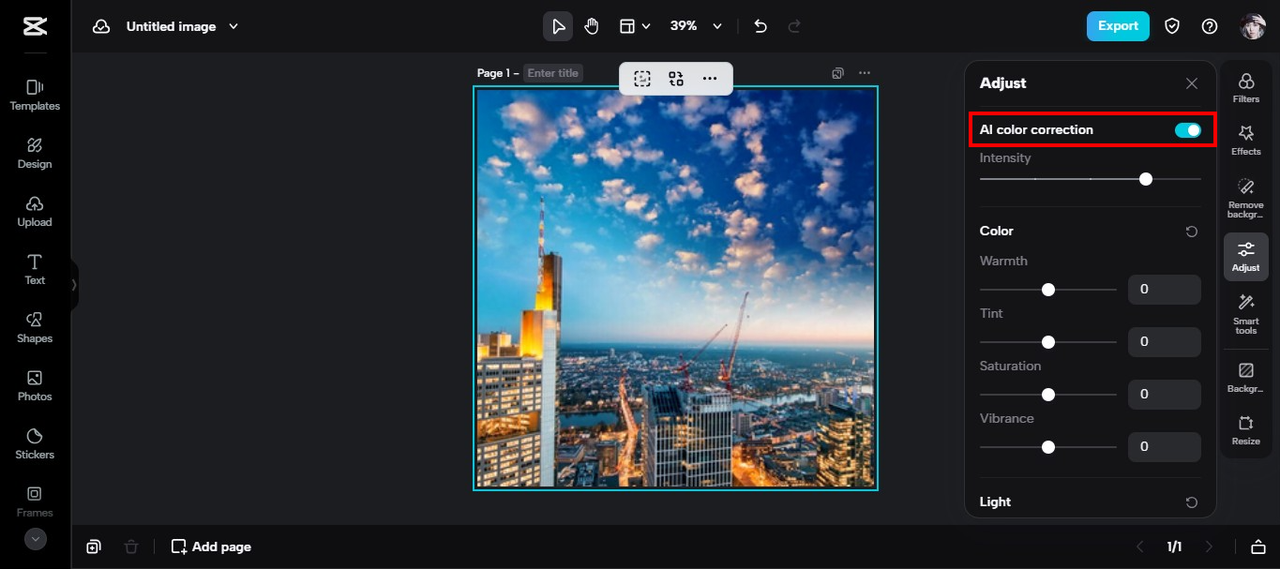Open Smart tools
Image resolution: width=1280 pixels, height=569 pixels.
[x=1246, y=314]
